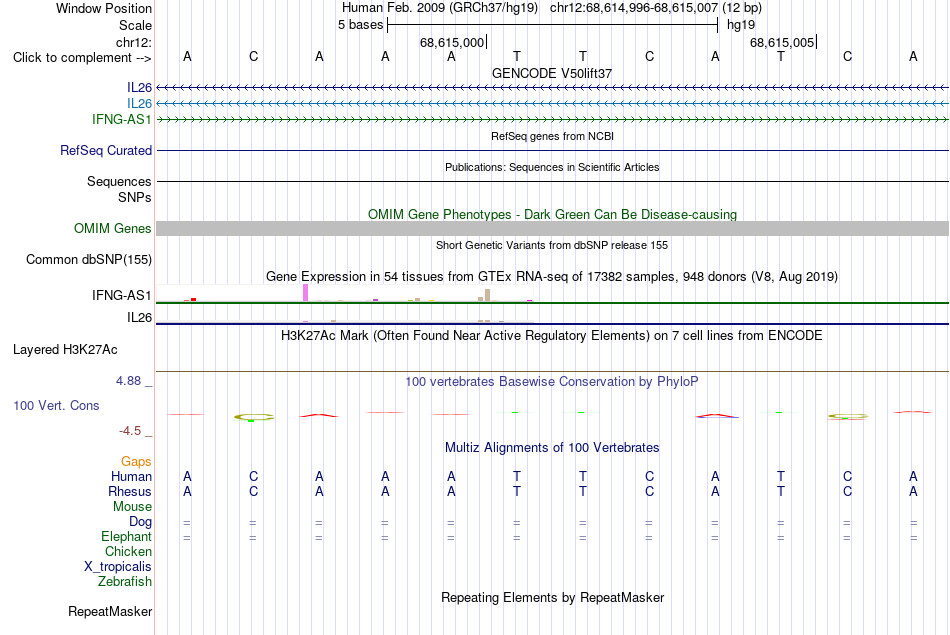Select the green IFNG-AS1 gene label above RefSeq
Viewport: 950px width, 635px height.
122,119
